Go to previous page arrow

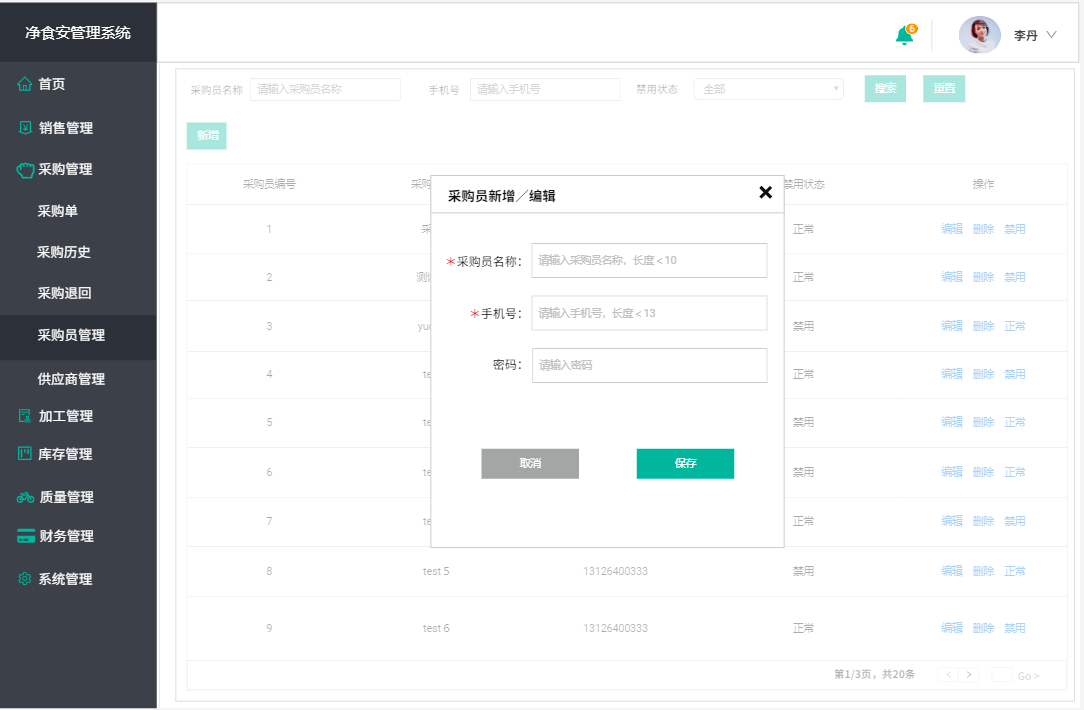click(x=948, y=675)
